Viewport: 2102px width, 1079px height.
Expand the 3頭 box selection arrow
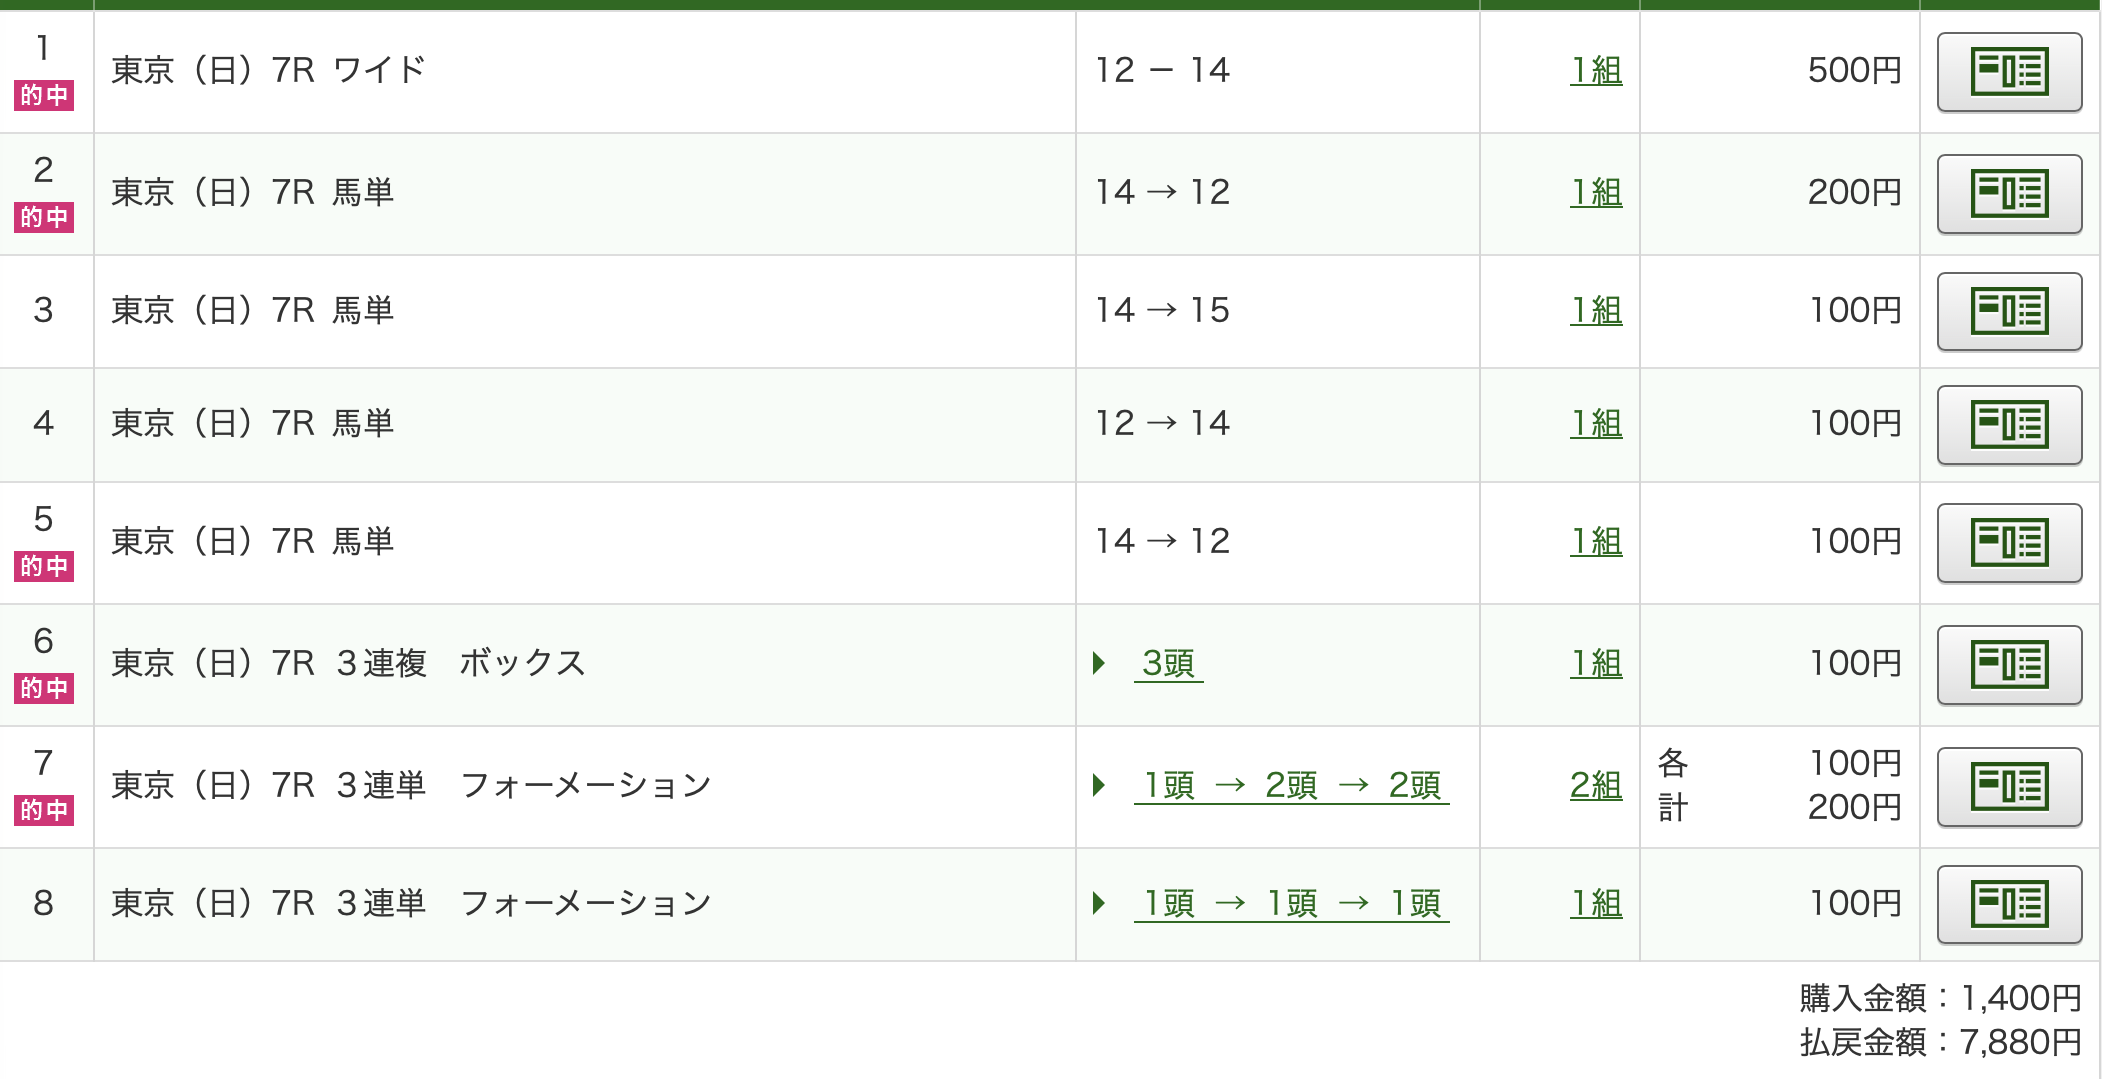coord(1099,663)
